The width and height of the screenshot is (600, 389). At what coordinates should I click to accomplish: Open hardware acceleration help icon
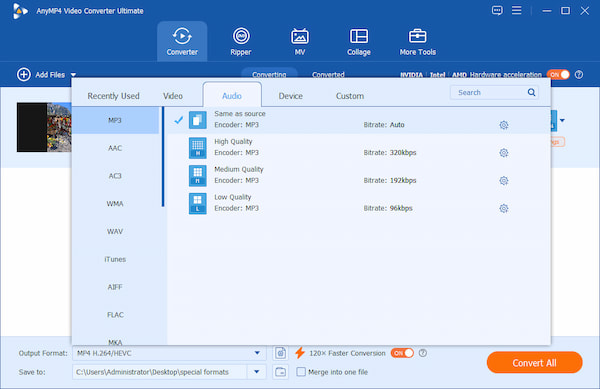coord(579,75)
